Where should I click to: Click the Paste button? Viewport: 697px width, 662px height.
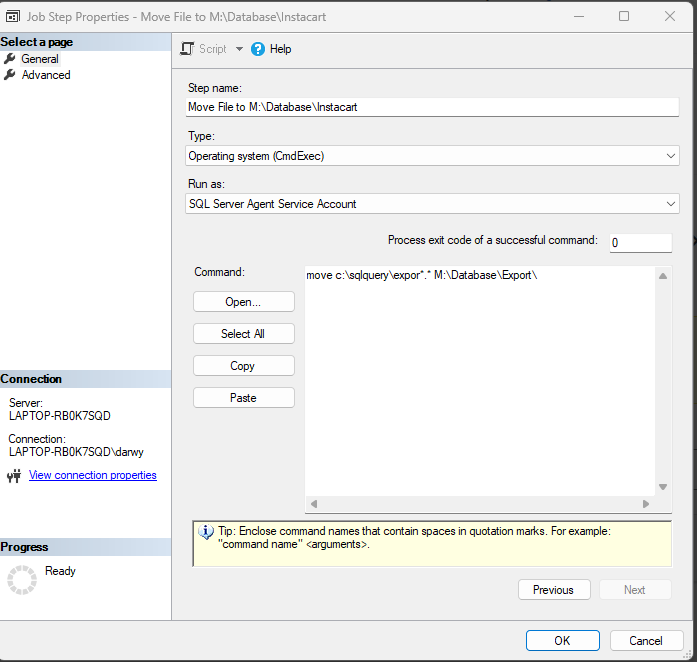click(x=243, y=398)
